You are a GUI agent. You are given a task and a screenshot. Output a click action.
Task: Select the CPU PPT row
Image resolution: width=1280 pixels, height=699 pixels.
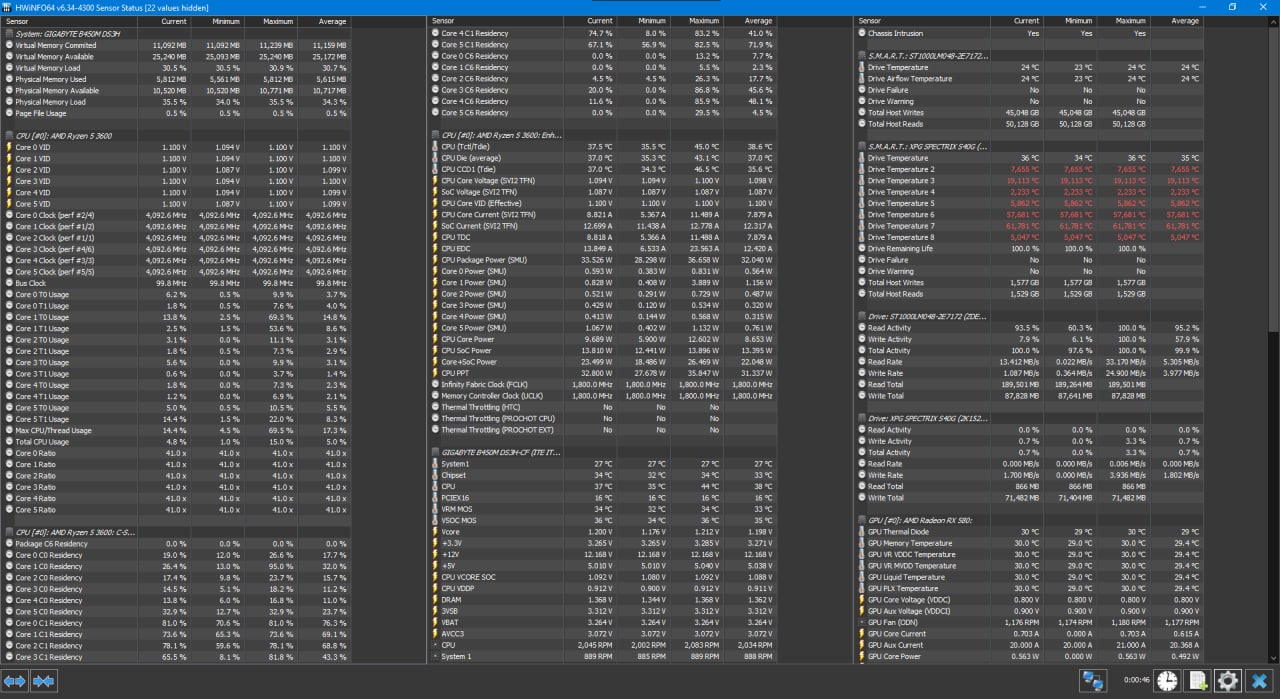pyautogui.click(x=602, y=373)
